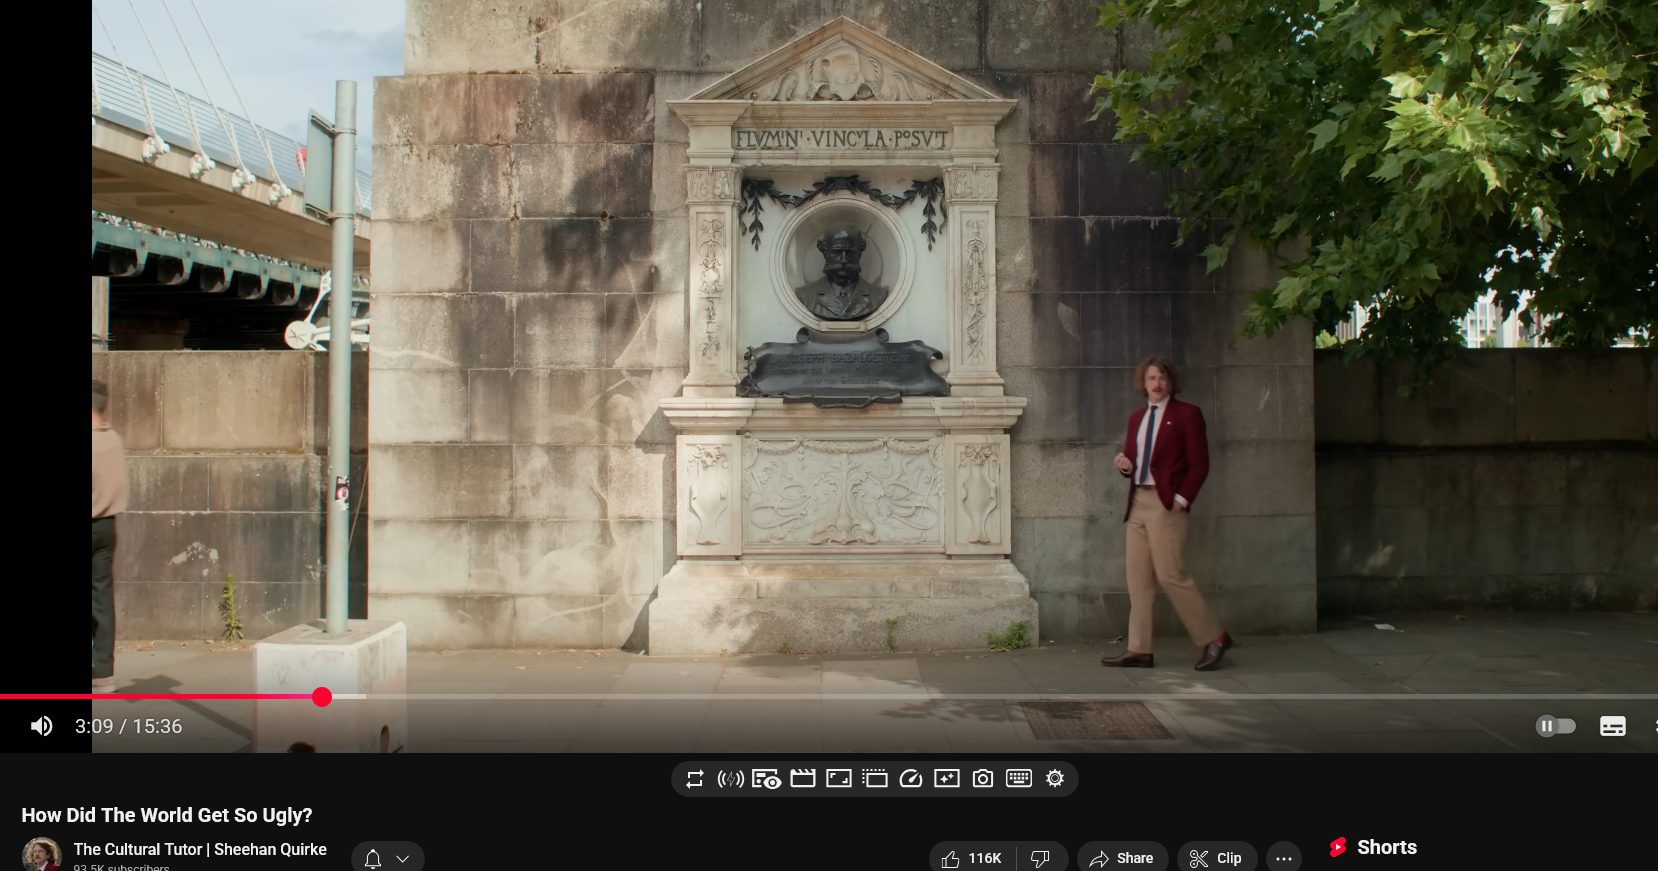Mute the video with the speaker icon
Image resolution: width=1658 pixels, height=871 pixels.
(42, 726)
